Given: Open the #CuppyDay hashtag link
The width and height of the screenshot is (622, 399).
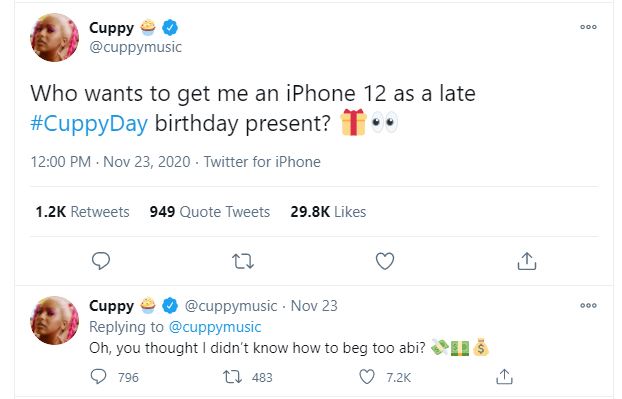Looking at the screenshot, I should coord(89,123).
